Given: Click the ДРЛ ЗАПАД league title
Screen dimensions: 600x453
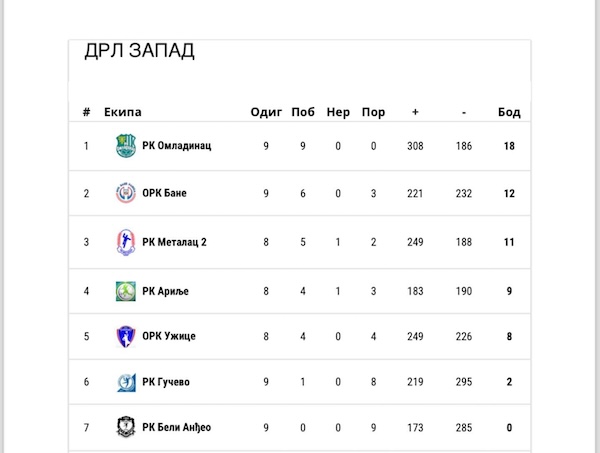Looking at the screenshot, I should tap(139, 52).
